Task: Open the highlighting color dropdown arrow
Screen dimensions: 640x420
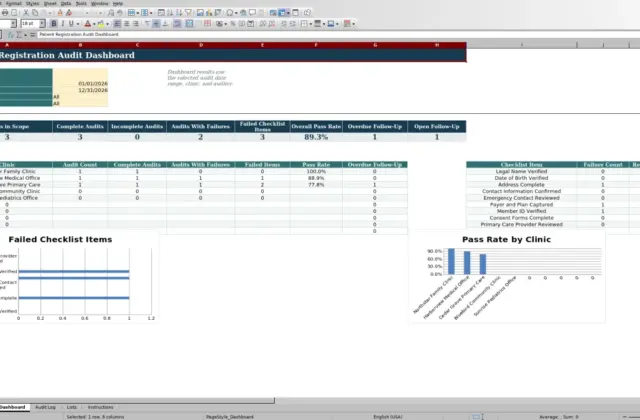Action: coord(107,24)
